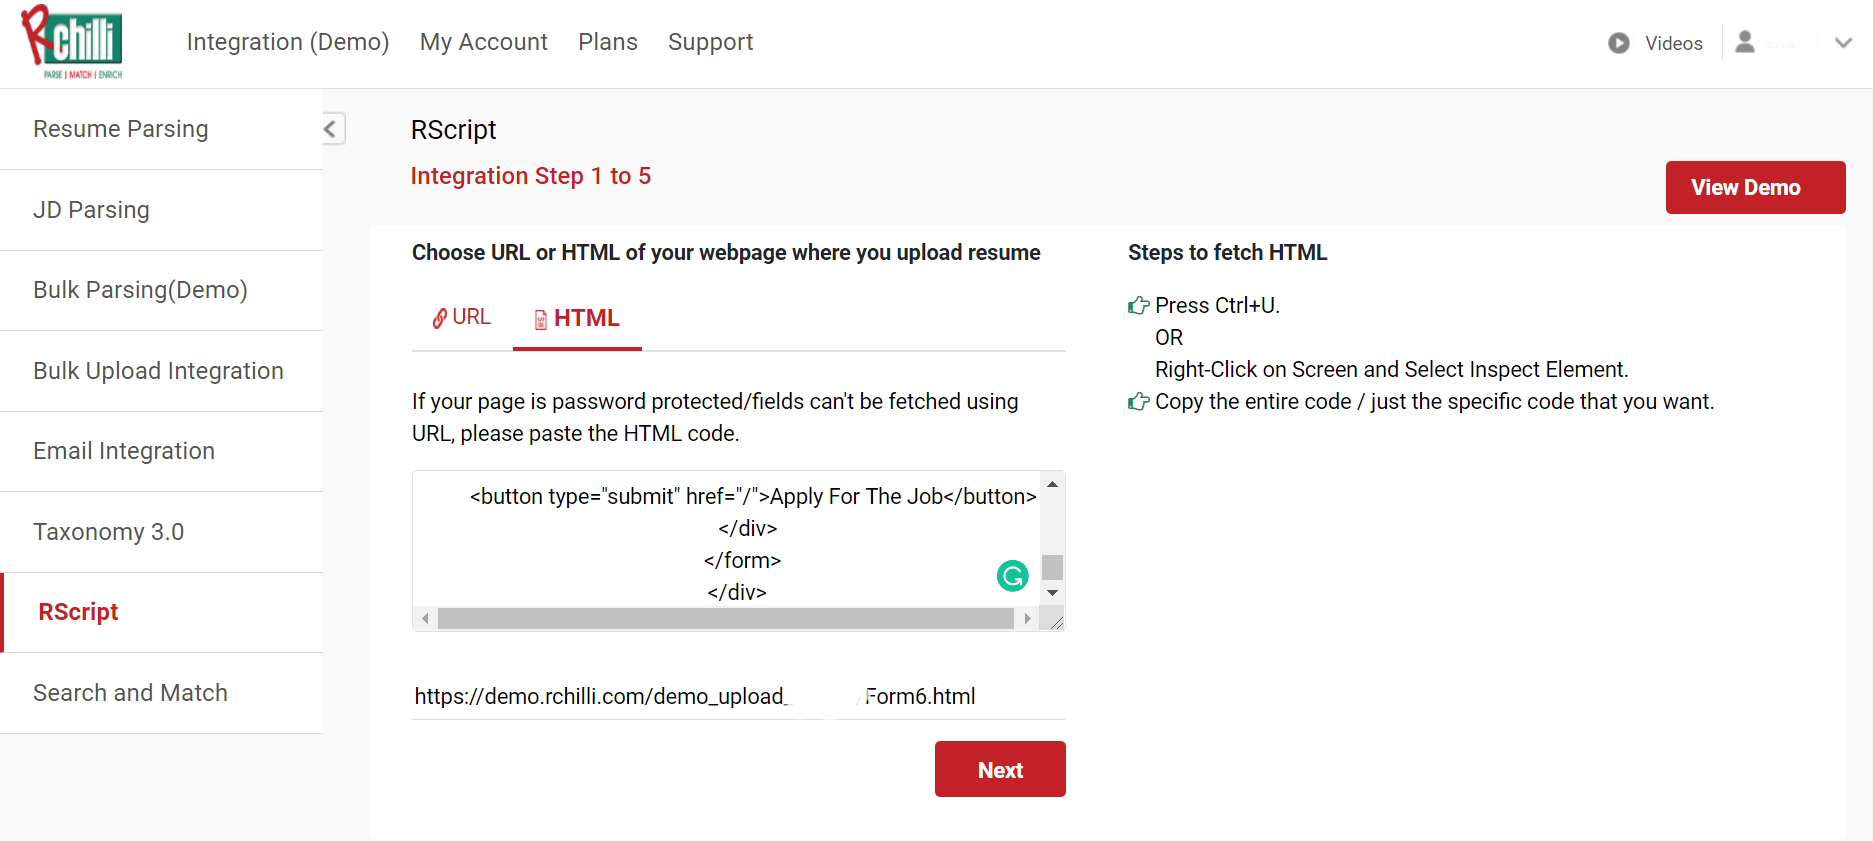Click the pointing-hand icon before 'Press Ctrl+U'
Viewport: 1873px width, 841px height.
coord(1138,305)
